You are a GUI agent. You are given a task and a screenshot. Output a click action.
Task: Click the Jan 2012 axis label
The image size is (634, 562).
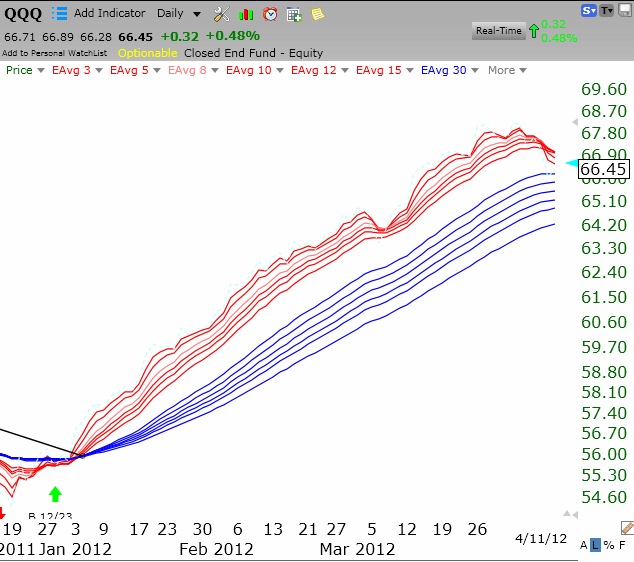[x=76, y=549]
